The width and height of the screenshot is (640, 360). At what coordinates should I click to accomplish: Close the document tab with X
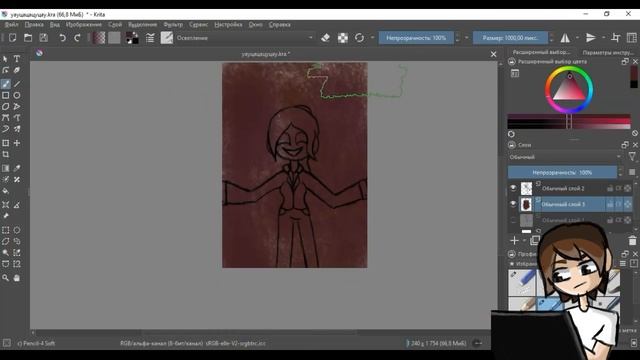tap(493, 54)
